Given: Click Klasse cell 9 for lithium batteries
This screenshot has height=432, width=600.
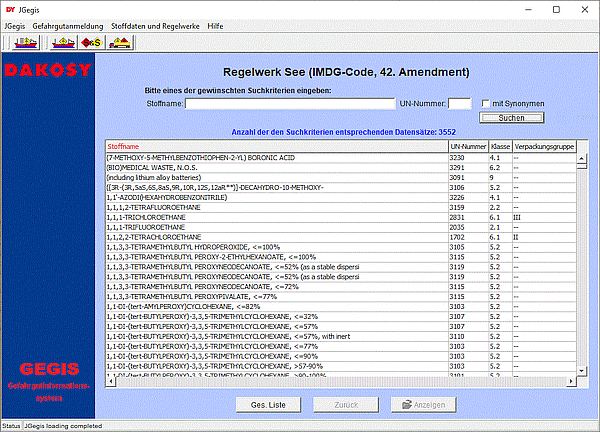Looking at the screenshot, I should click(501, 178).
